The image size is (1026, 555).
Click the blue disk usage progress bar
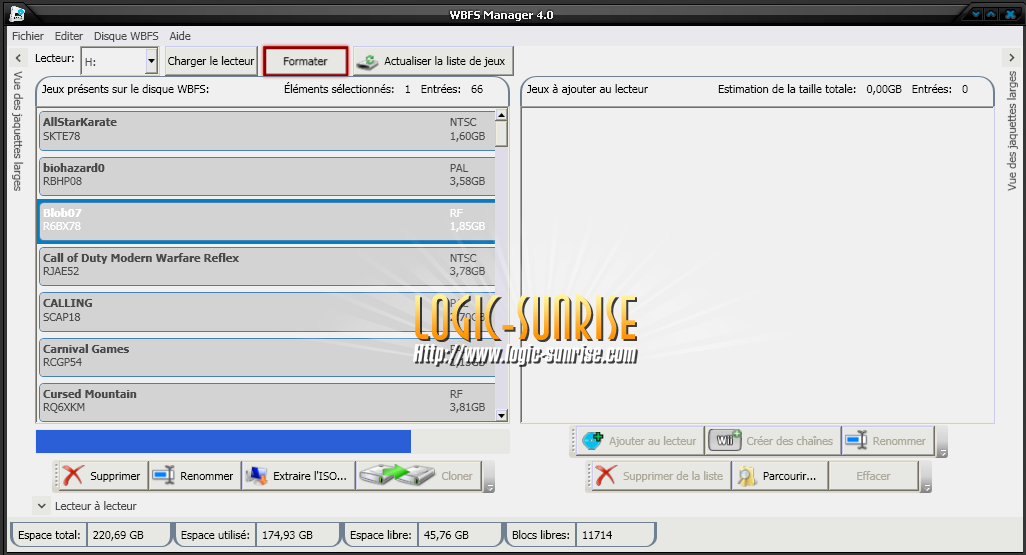tap(223, 441)
